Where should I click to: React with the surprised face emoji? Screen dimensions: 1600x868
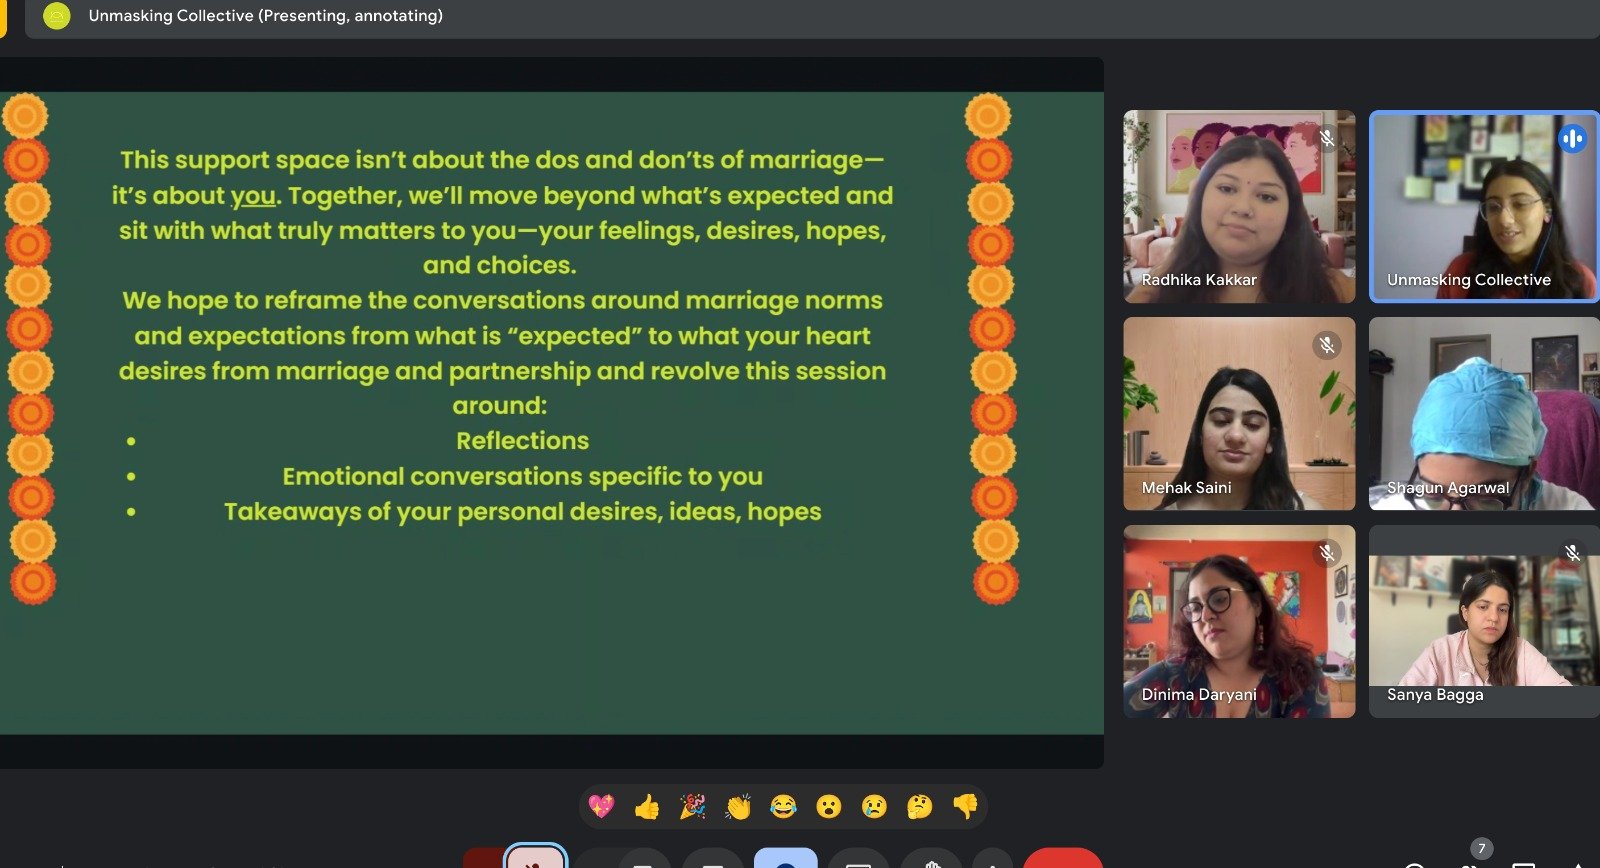click(829, 806)
